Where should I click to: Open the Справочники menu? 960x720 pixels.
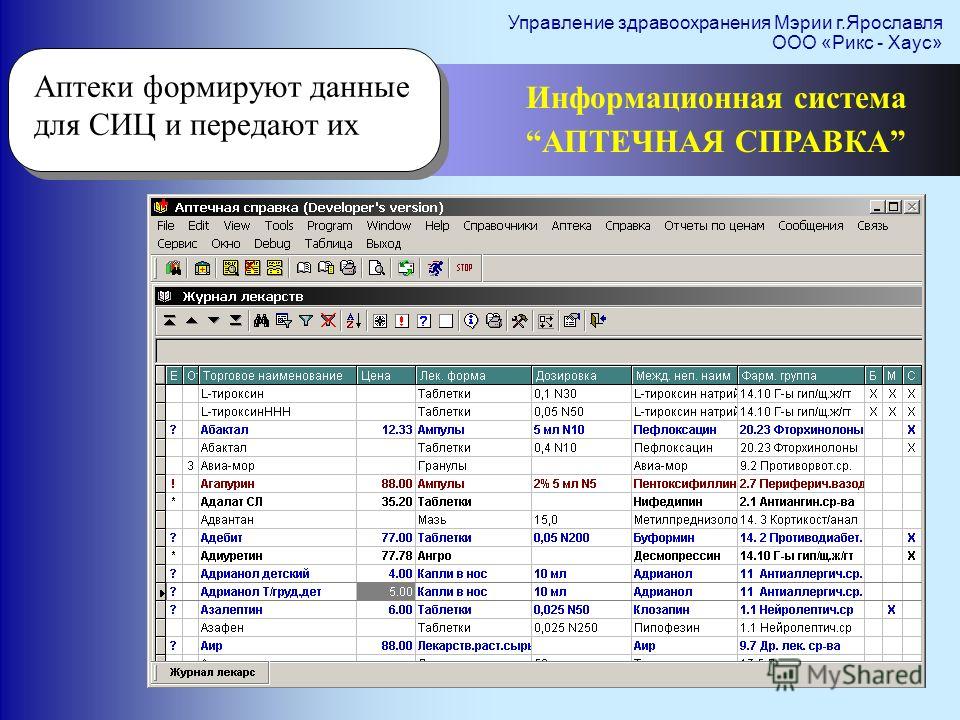tap(500, 225)
